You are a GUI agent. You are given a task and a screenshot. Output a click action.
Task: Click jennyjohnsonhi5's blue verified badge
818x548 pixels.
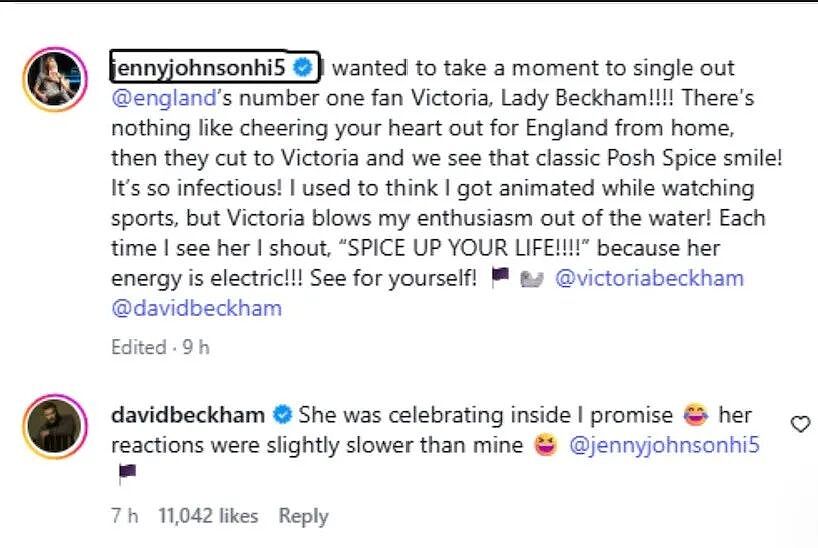(x=303, y=67)
